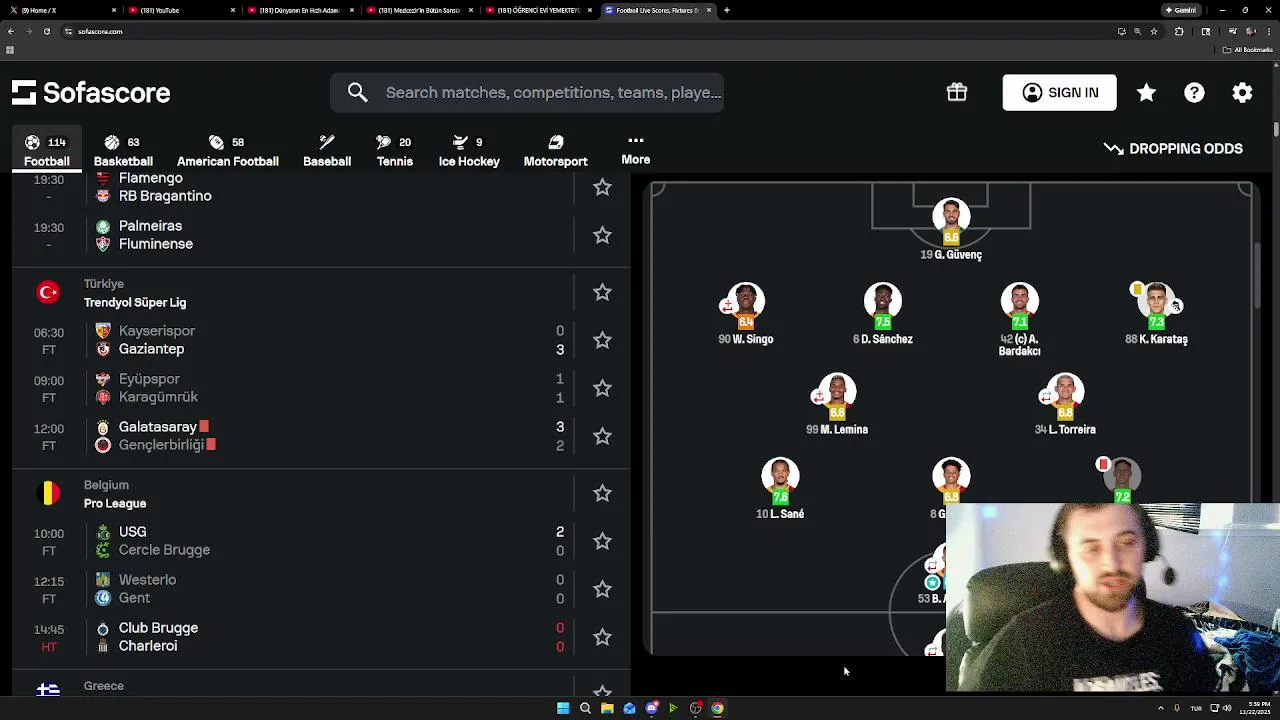This screenshot has width=1280, height=720.
Task: Open A. Bardakcı player card
Action: pos(1020,321)
